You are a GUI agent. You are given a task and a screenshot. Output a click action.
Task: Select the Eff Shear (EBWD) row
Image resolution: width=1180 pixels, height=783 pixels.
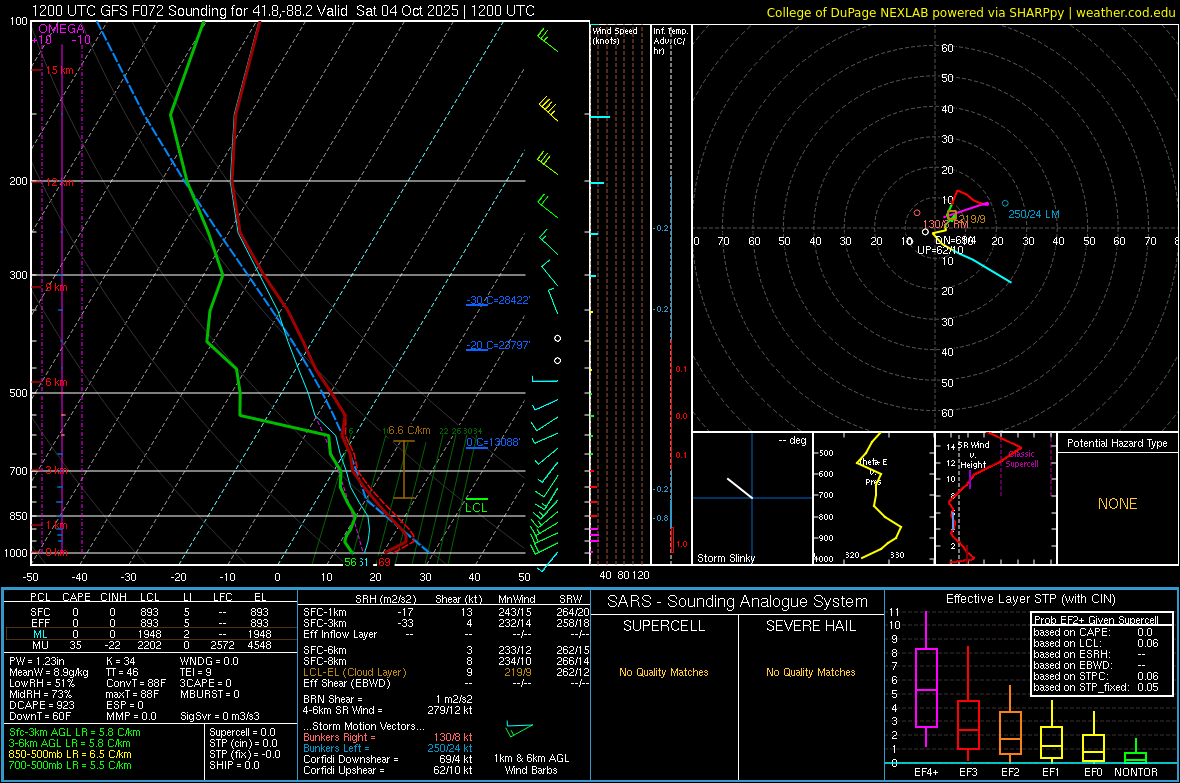[446, 684]
